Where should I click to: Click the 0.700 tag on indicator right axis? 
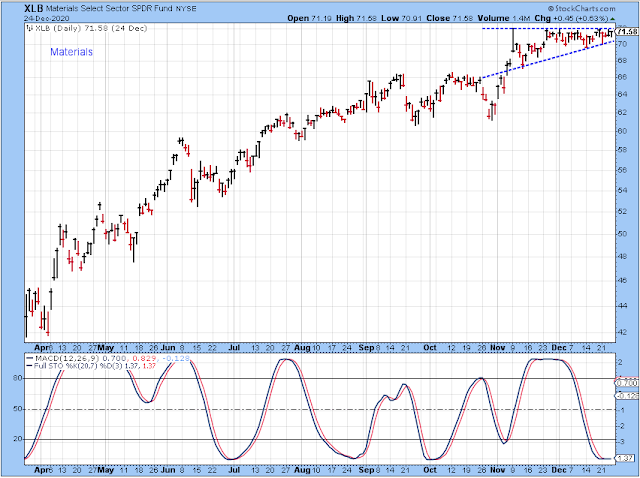(x=627, y=383)
